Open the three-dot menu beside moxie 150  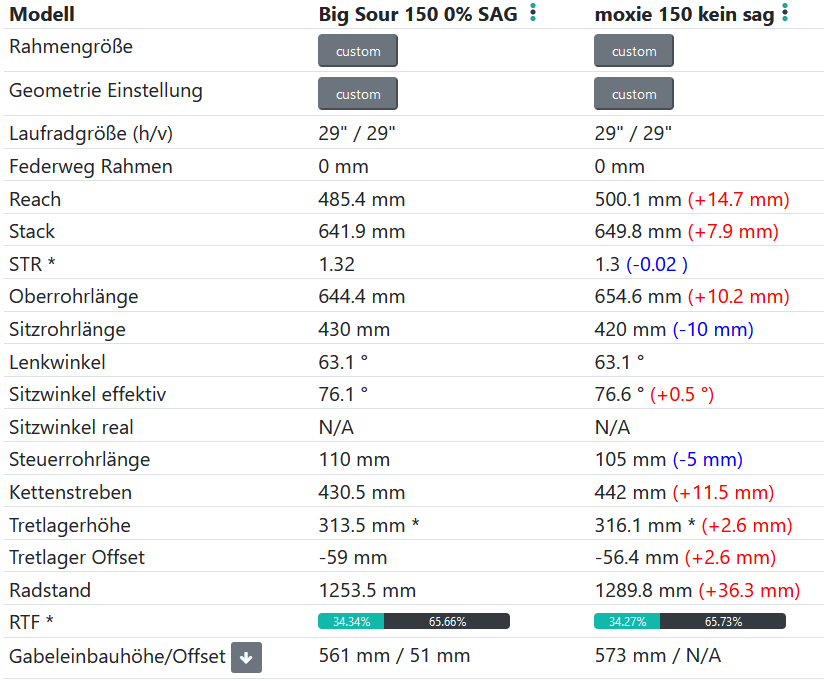tap(785, 13)
